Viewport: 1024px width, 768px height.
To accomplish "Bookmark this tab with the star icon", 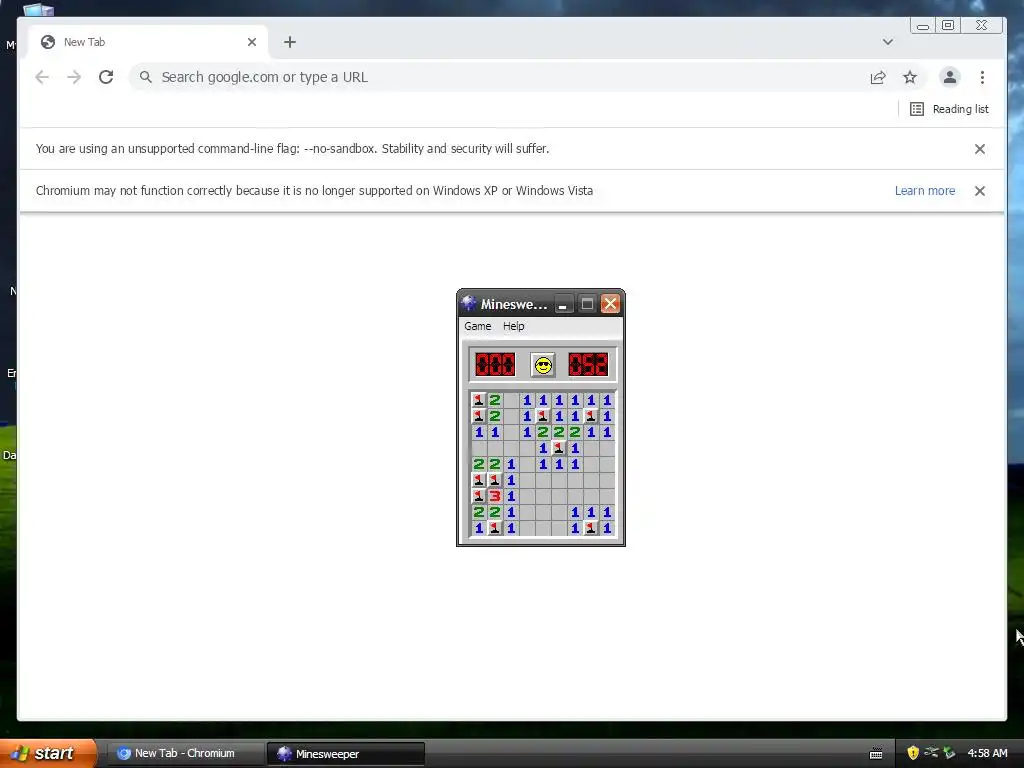I will 910,77.
